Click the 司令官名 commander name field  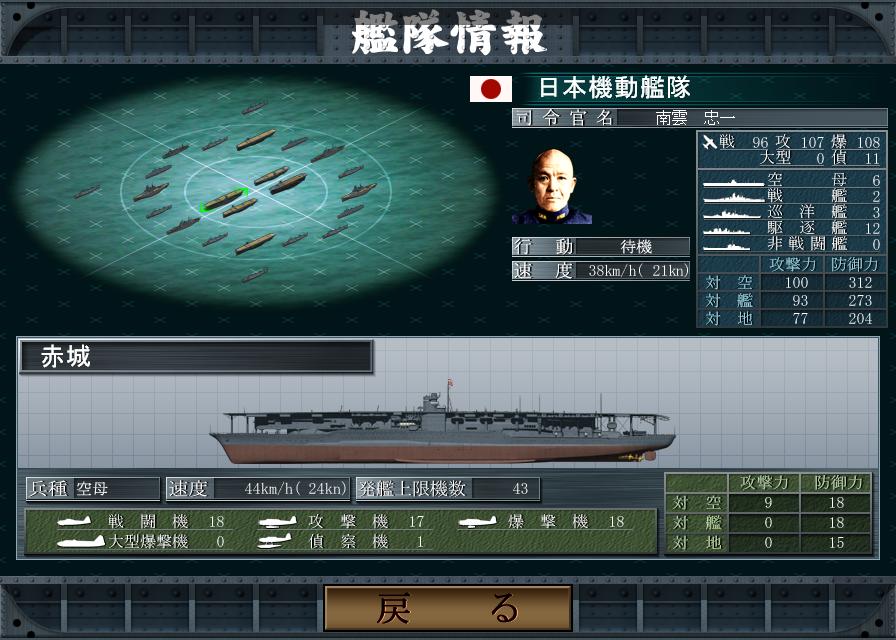[x=699, y=118]
